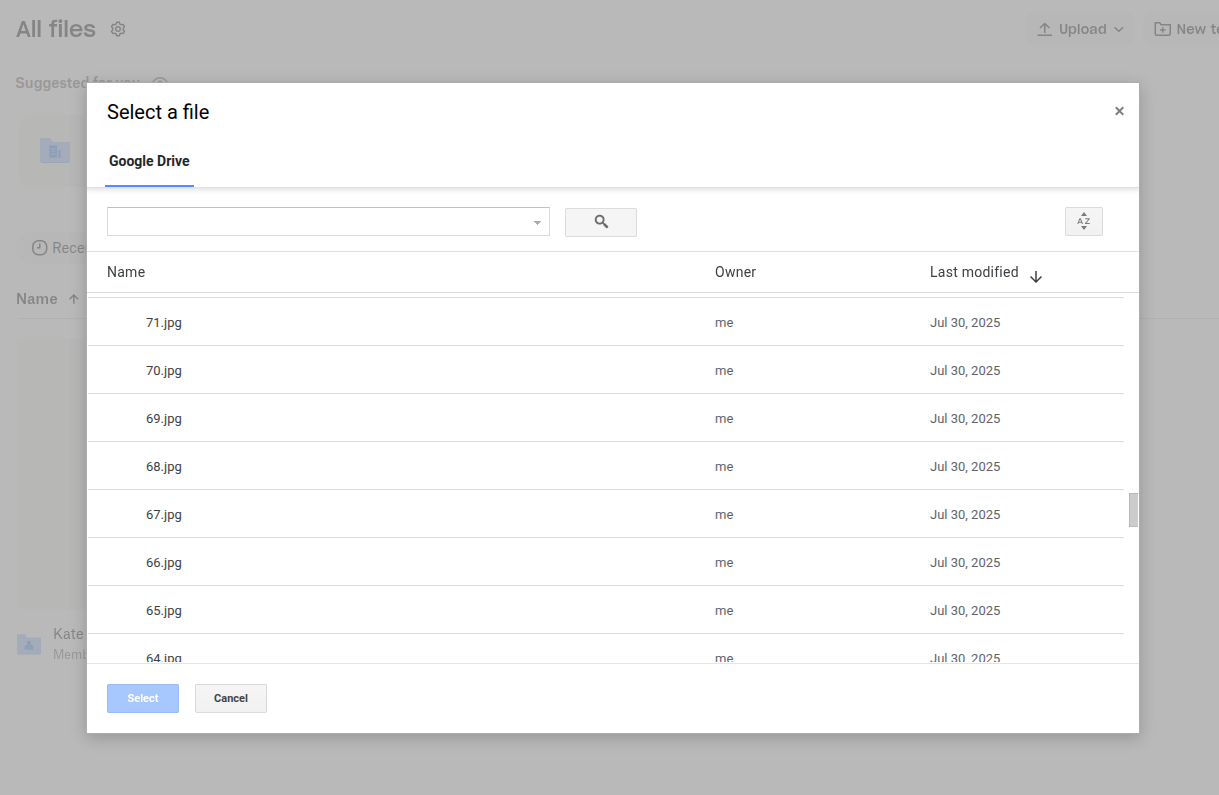
Task: Click the Select button
Action: pyautogui.click(x=142, y=698)
